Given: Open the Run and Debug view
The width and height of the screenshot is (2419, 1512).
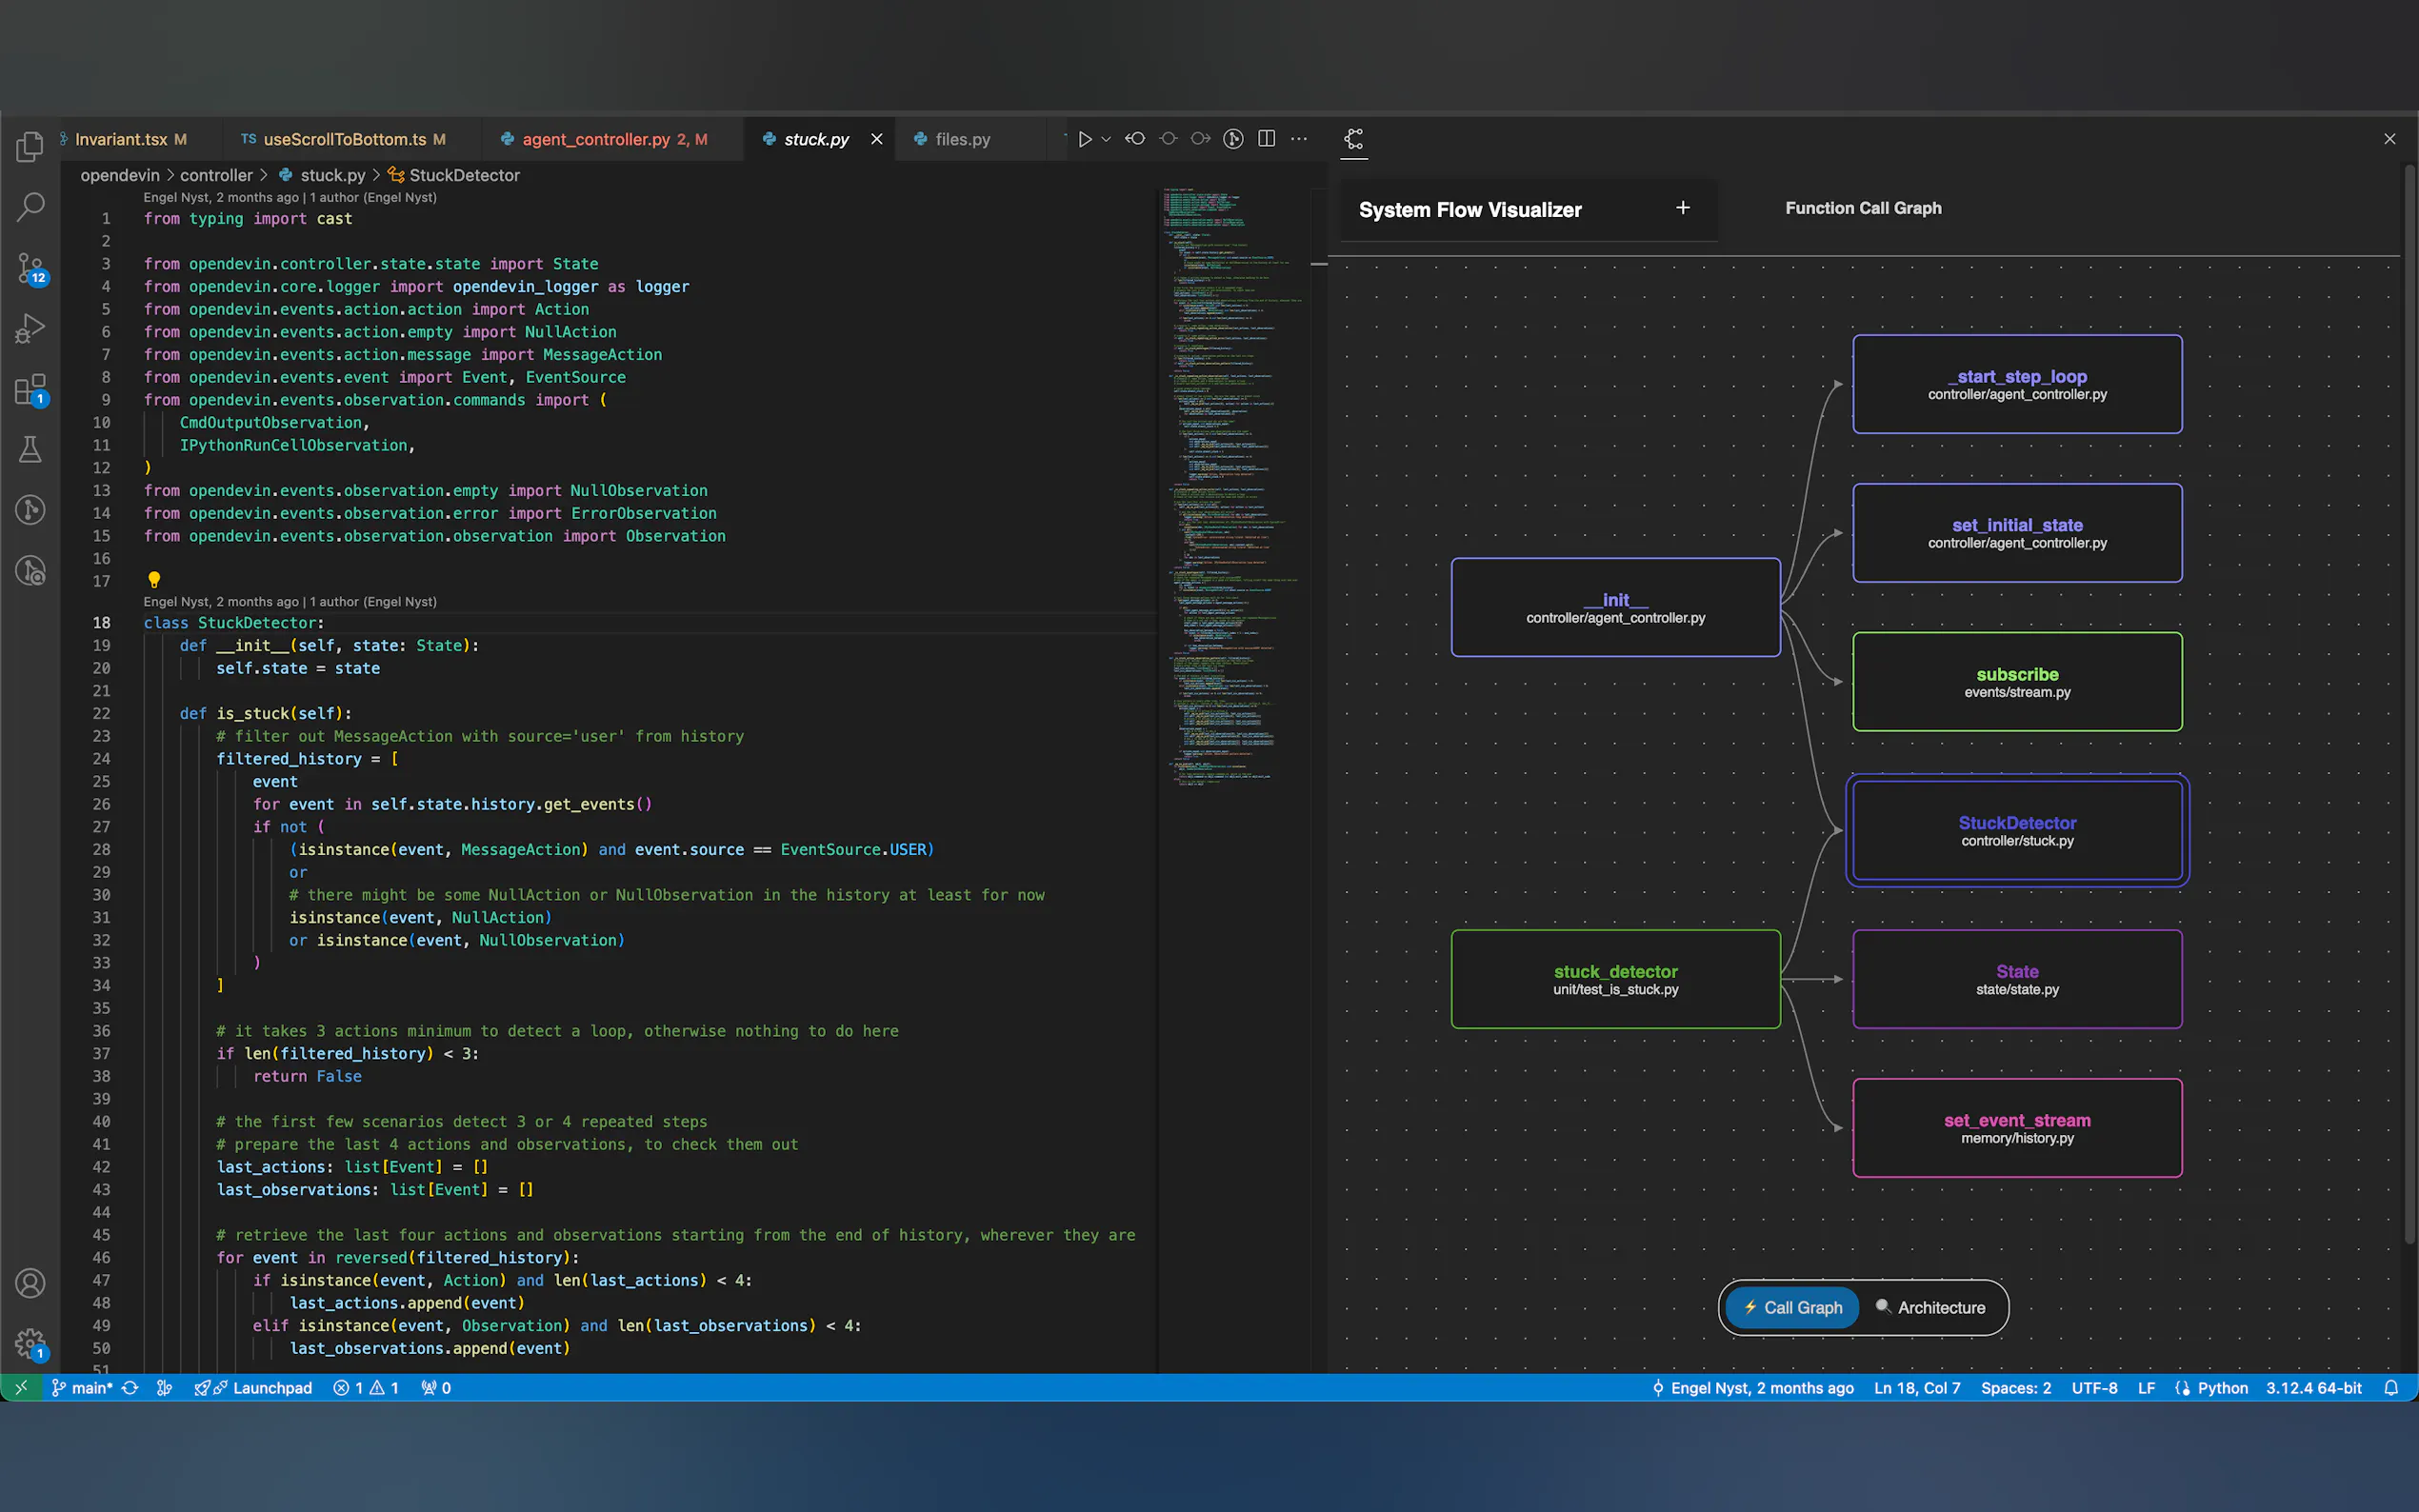Looking at the screenshot, I should (x=30, y=328).
